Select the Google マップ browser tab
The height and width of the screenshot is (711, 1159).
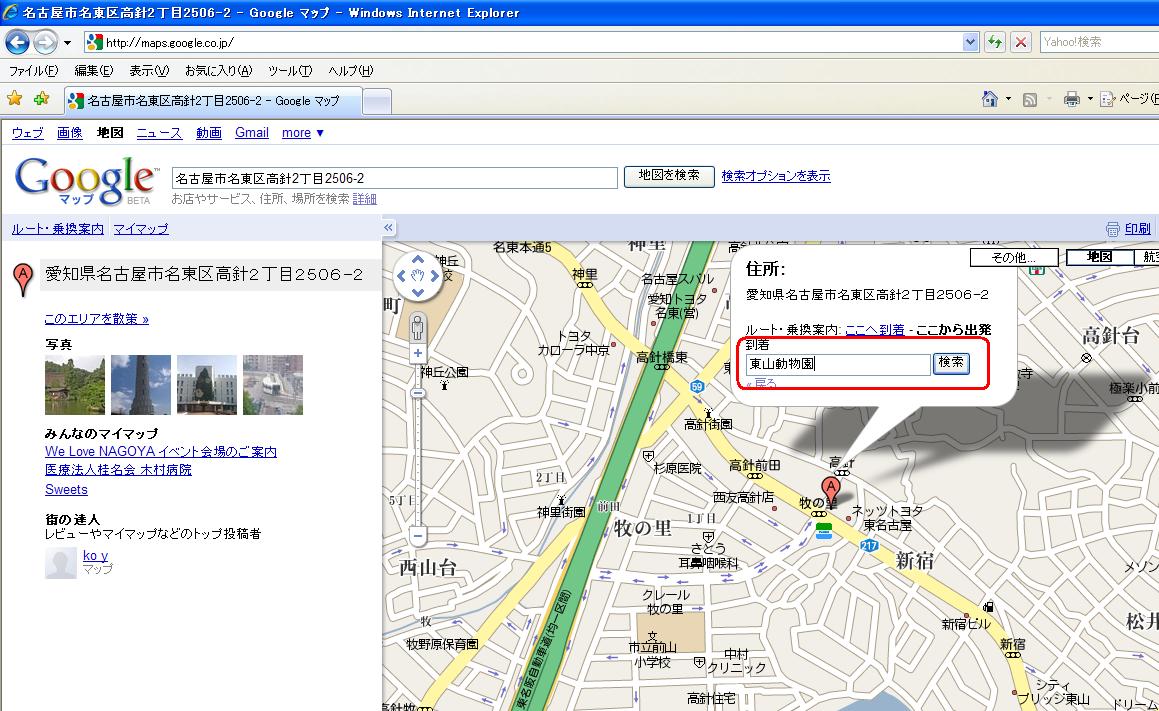pyautogui.click(x=213, y=101)
